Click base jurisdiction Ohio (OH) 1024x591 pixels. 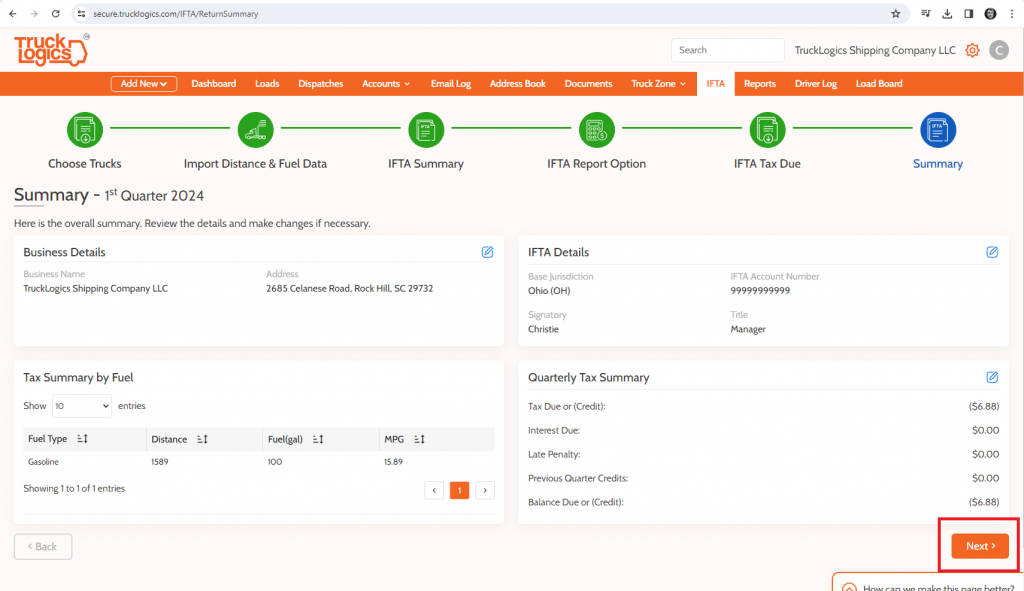549,291
